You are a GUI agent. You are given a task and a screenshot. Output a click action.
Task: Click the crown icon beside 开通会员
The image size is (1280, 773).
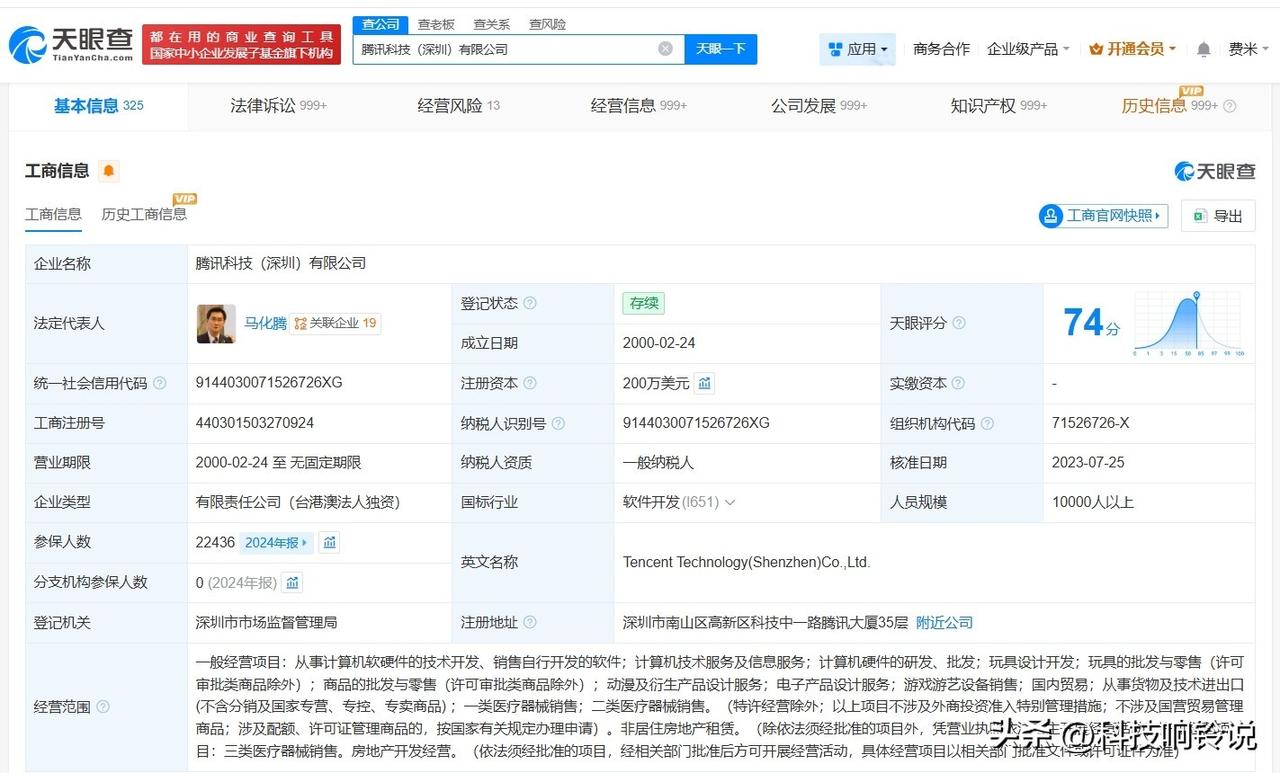(1096, 49)
